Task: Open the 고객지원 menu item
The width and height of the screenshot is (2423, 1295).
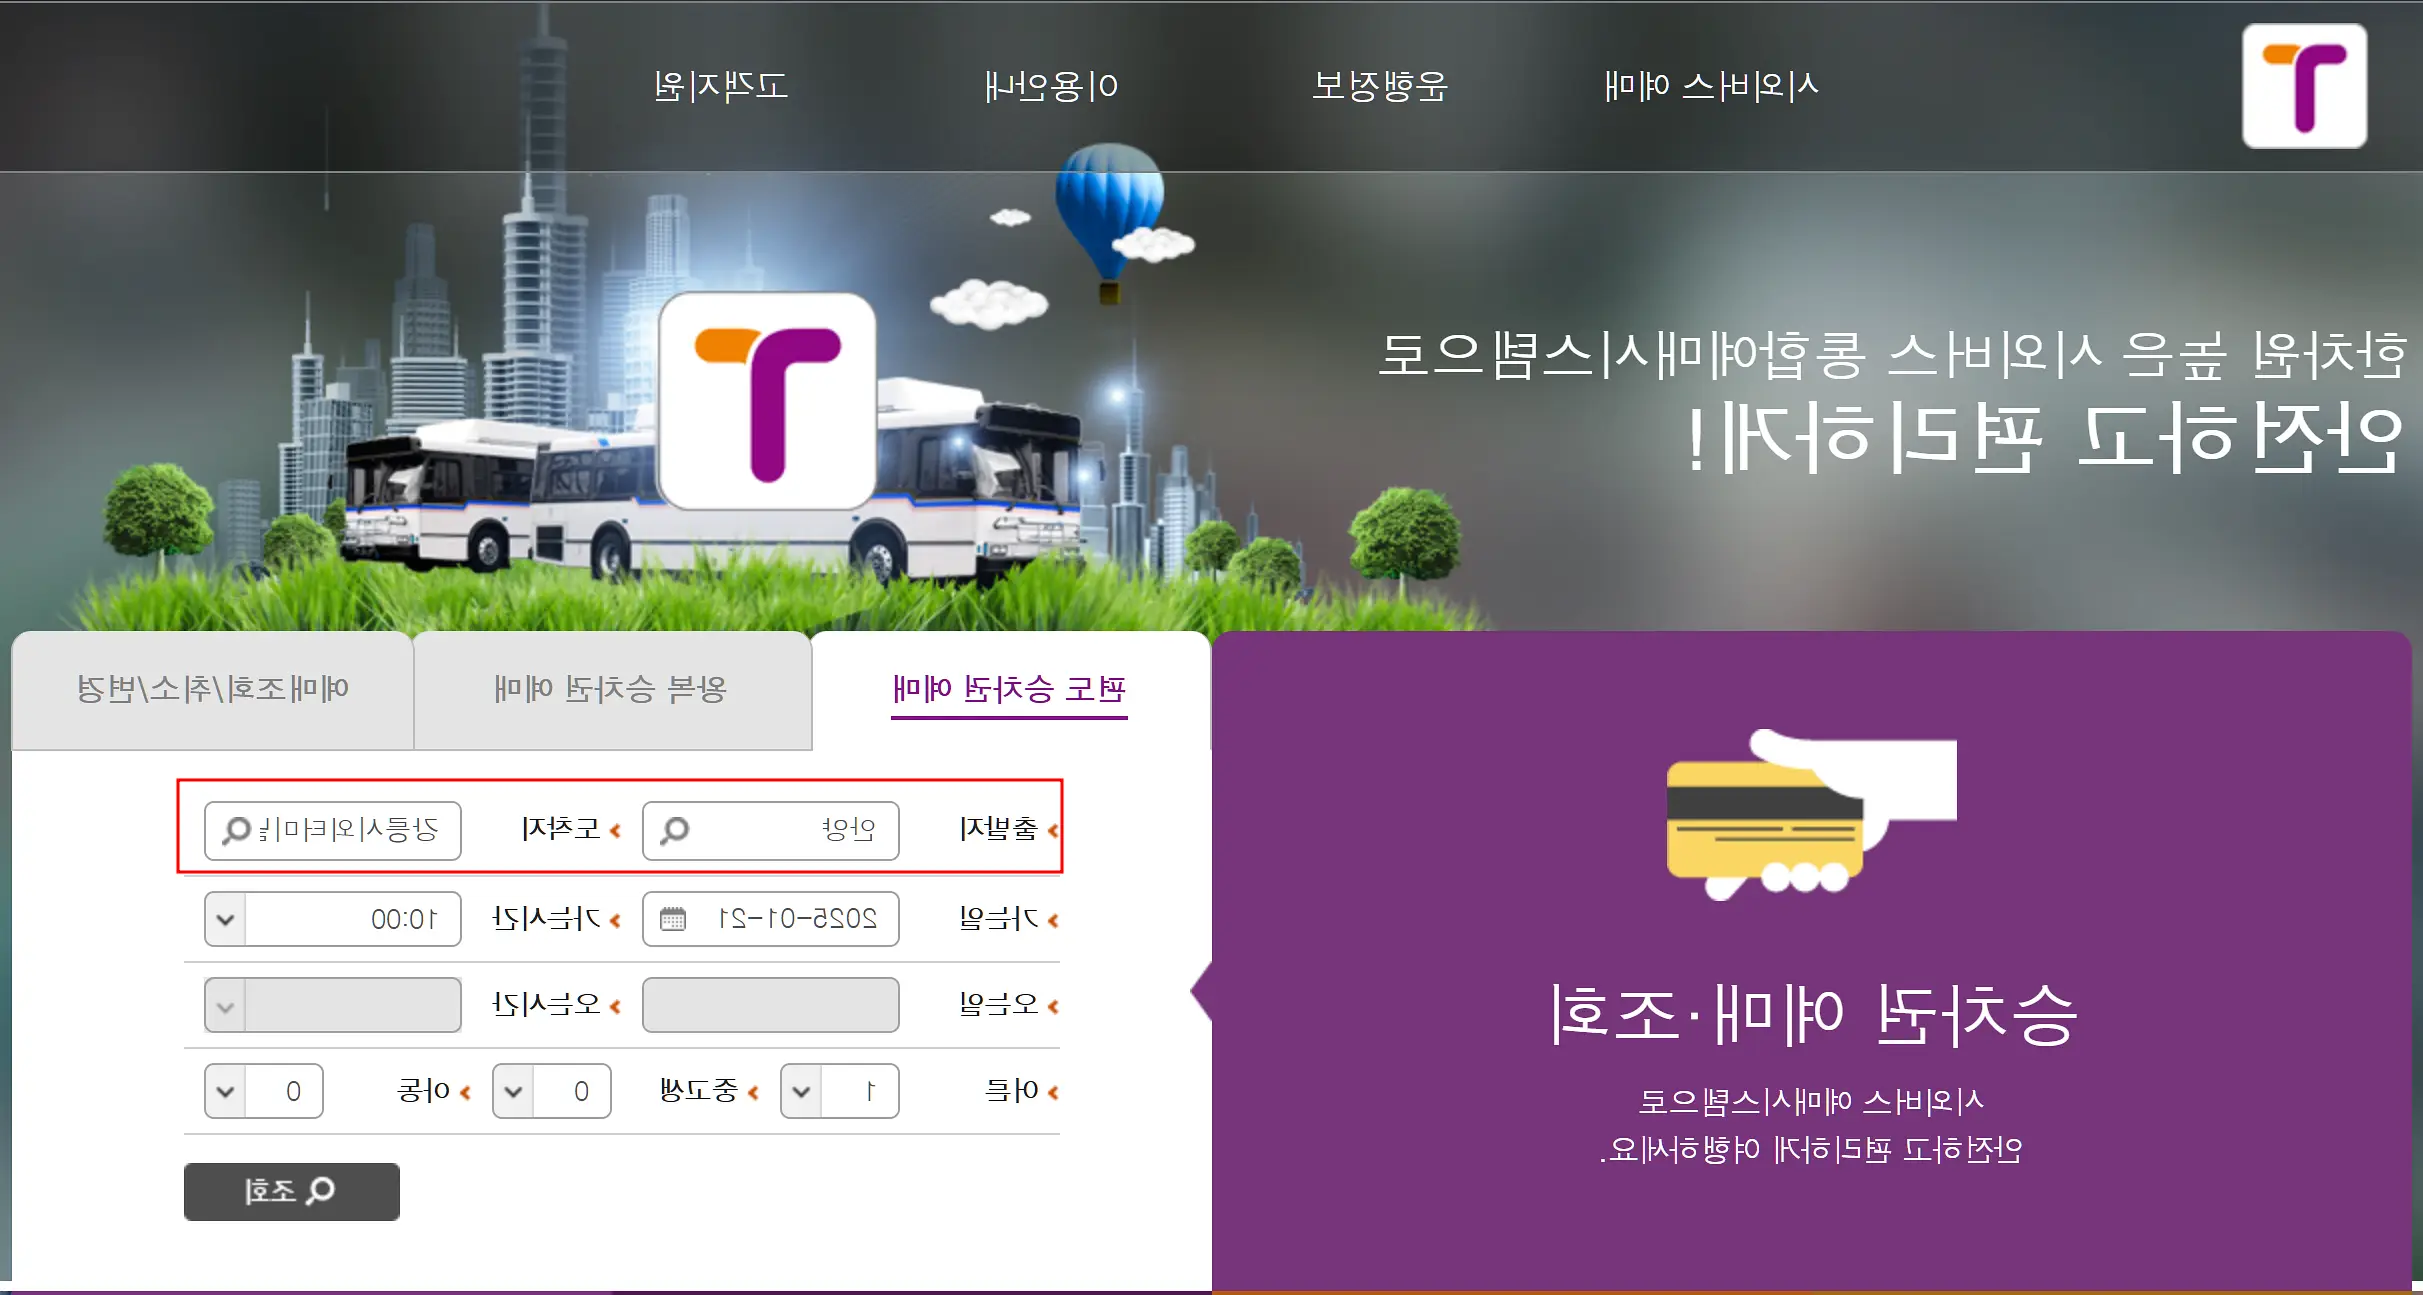Action: point(721,86)
